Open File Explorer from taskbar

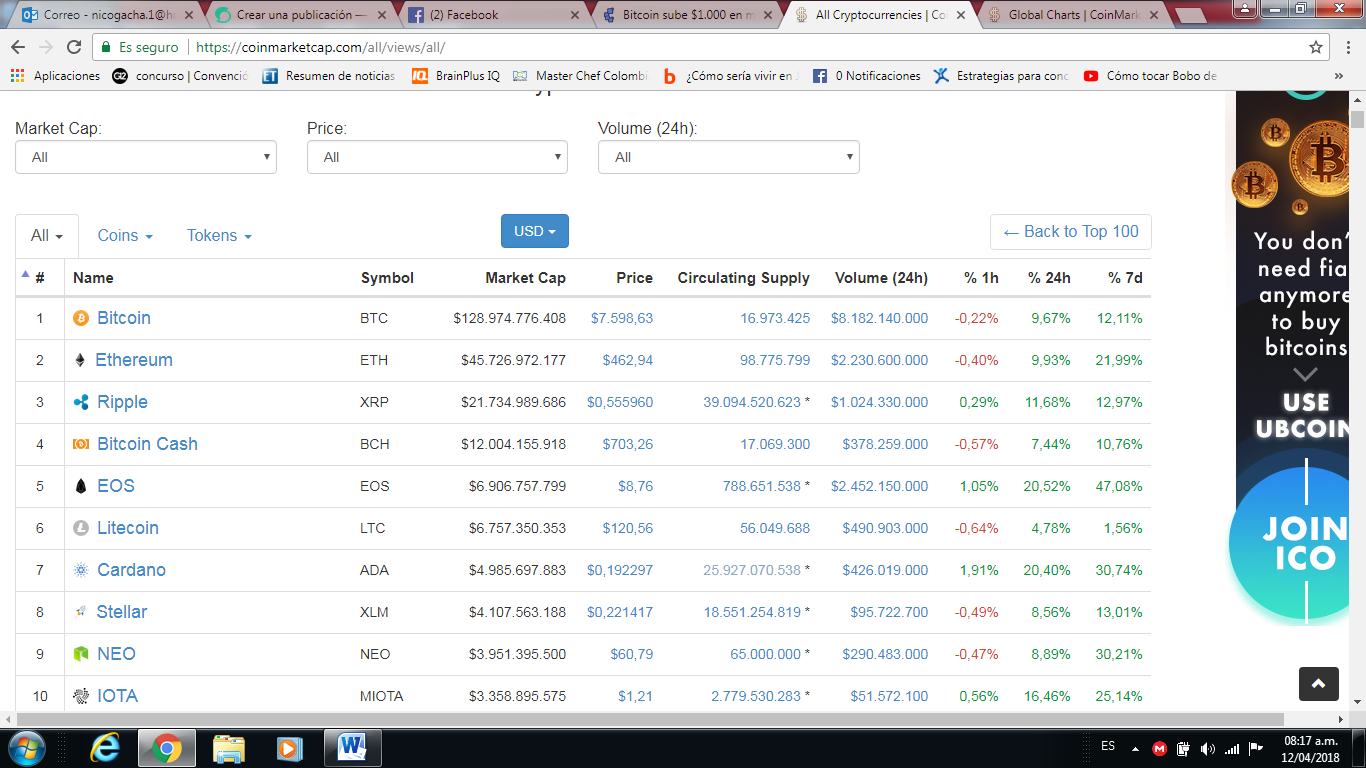[x=229, y=747]
